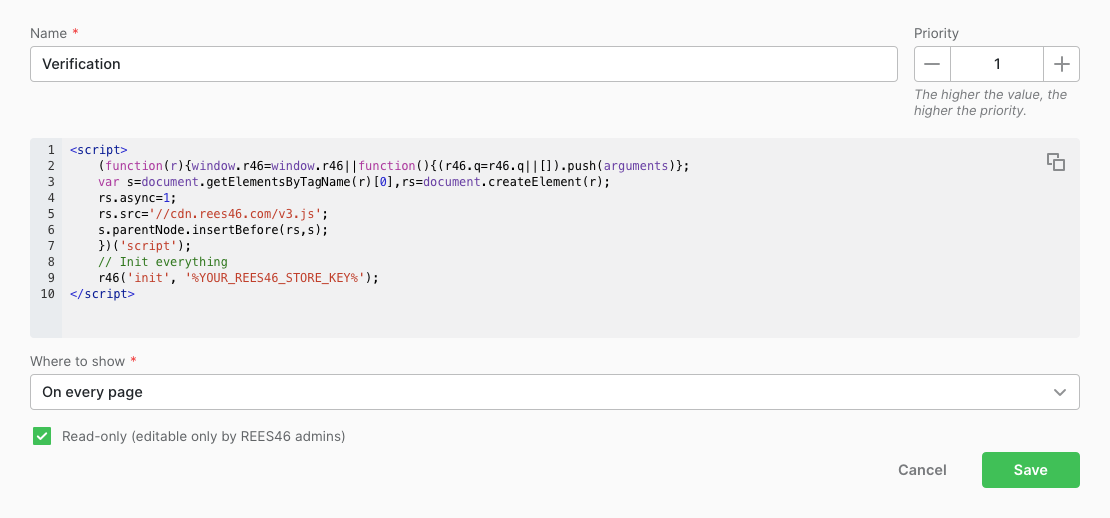Screen dimensions: 1110x518
Task: Click line number 3 in the gutter
Action: click(x=50, y=182)
